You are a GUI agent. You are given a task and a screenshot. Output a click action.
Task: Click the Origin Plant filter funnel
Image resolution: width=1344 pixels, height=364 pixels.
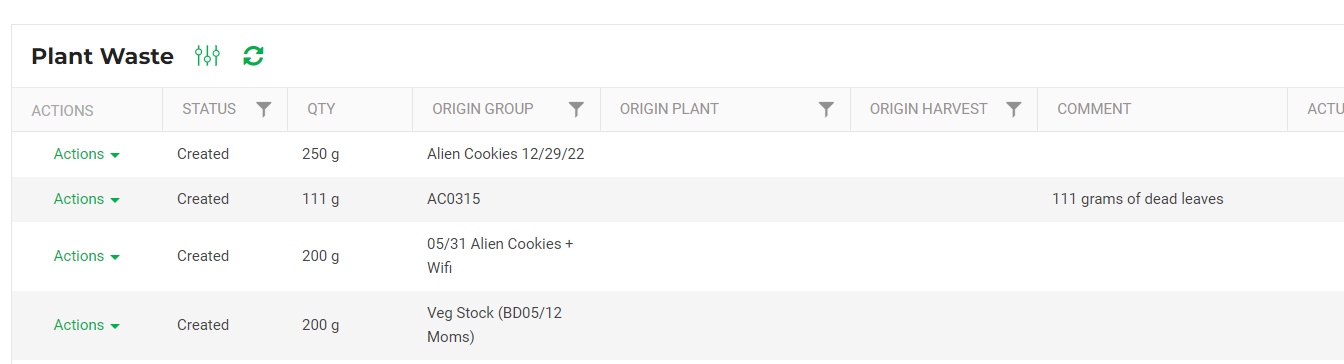click(x=827, y=109)
